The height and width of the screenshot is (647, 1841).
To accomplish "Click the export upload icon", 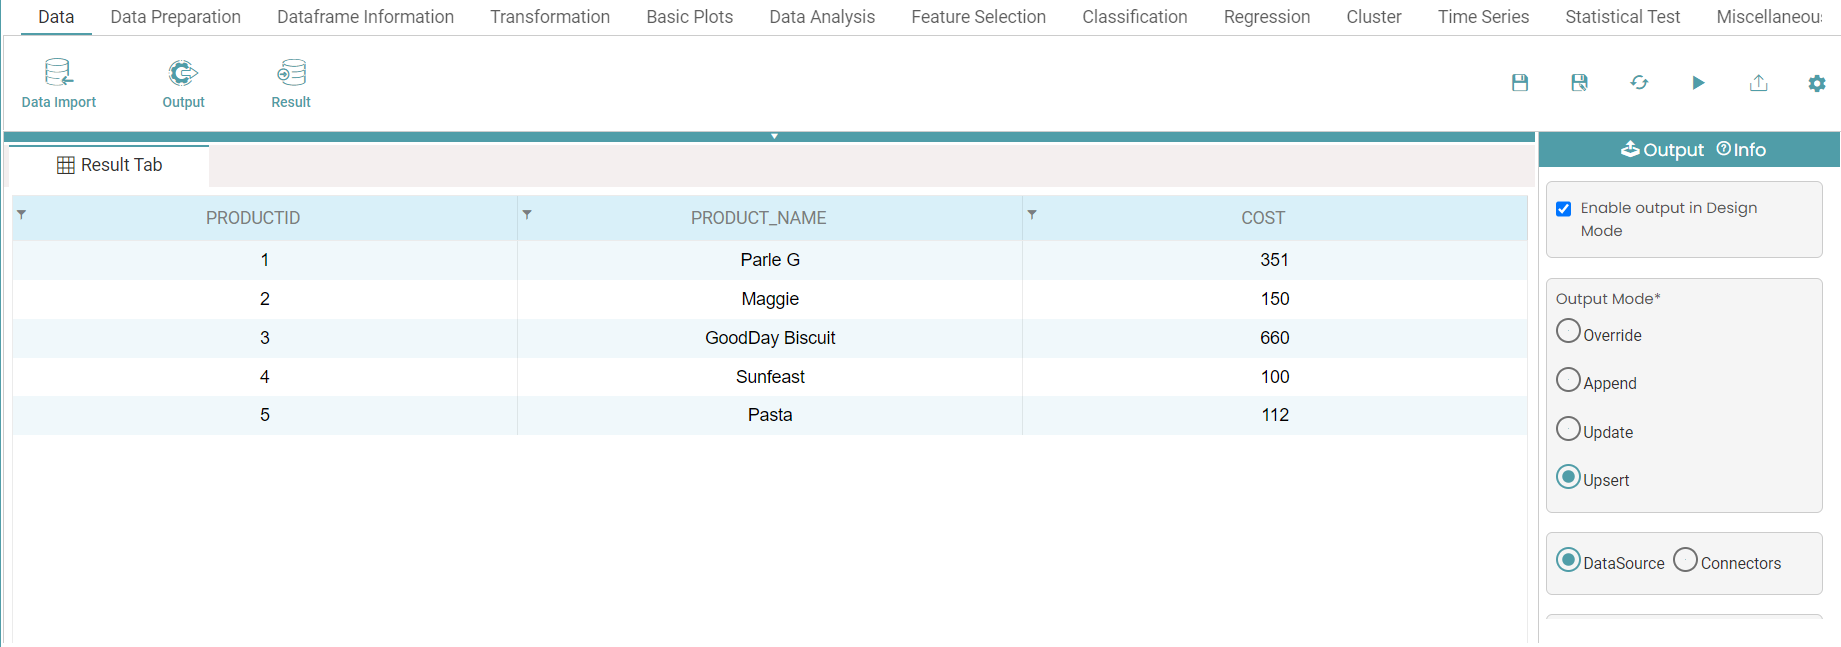I will click(1758, 83).
